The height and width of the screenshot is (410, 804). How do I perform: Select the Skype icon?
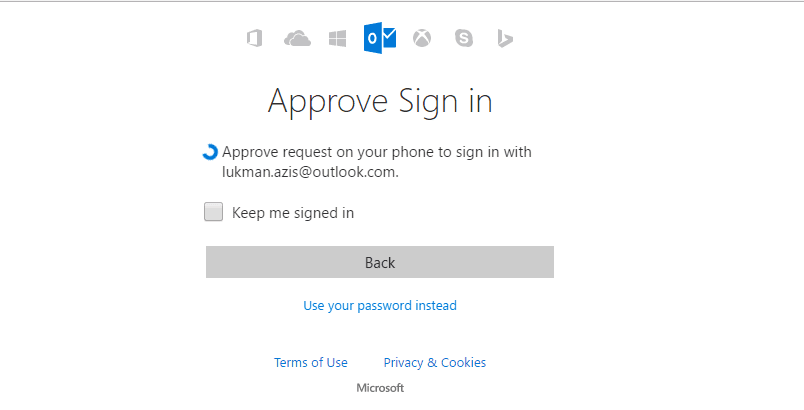click(x=464, y=38)
